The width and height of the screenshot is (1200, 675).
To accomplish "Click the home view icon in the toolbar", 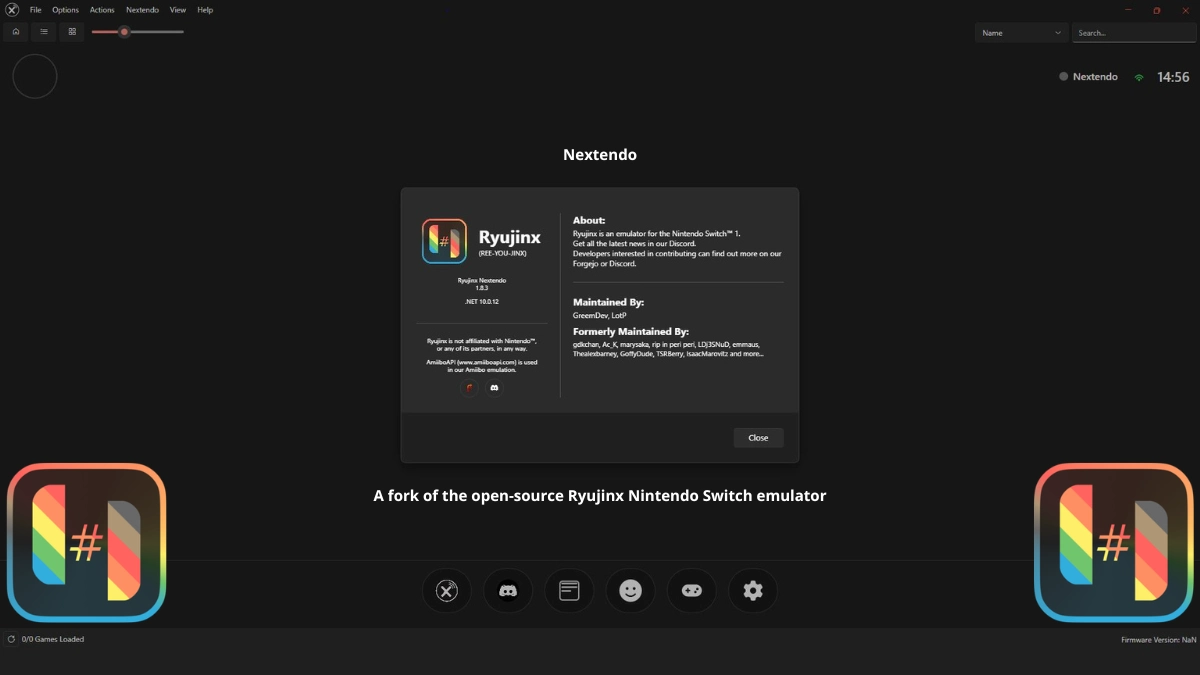I will pyautogui.click(x=16, y=32).
